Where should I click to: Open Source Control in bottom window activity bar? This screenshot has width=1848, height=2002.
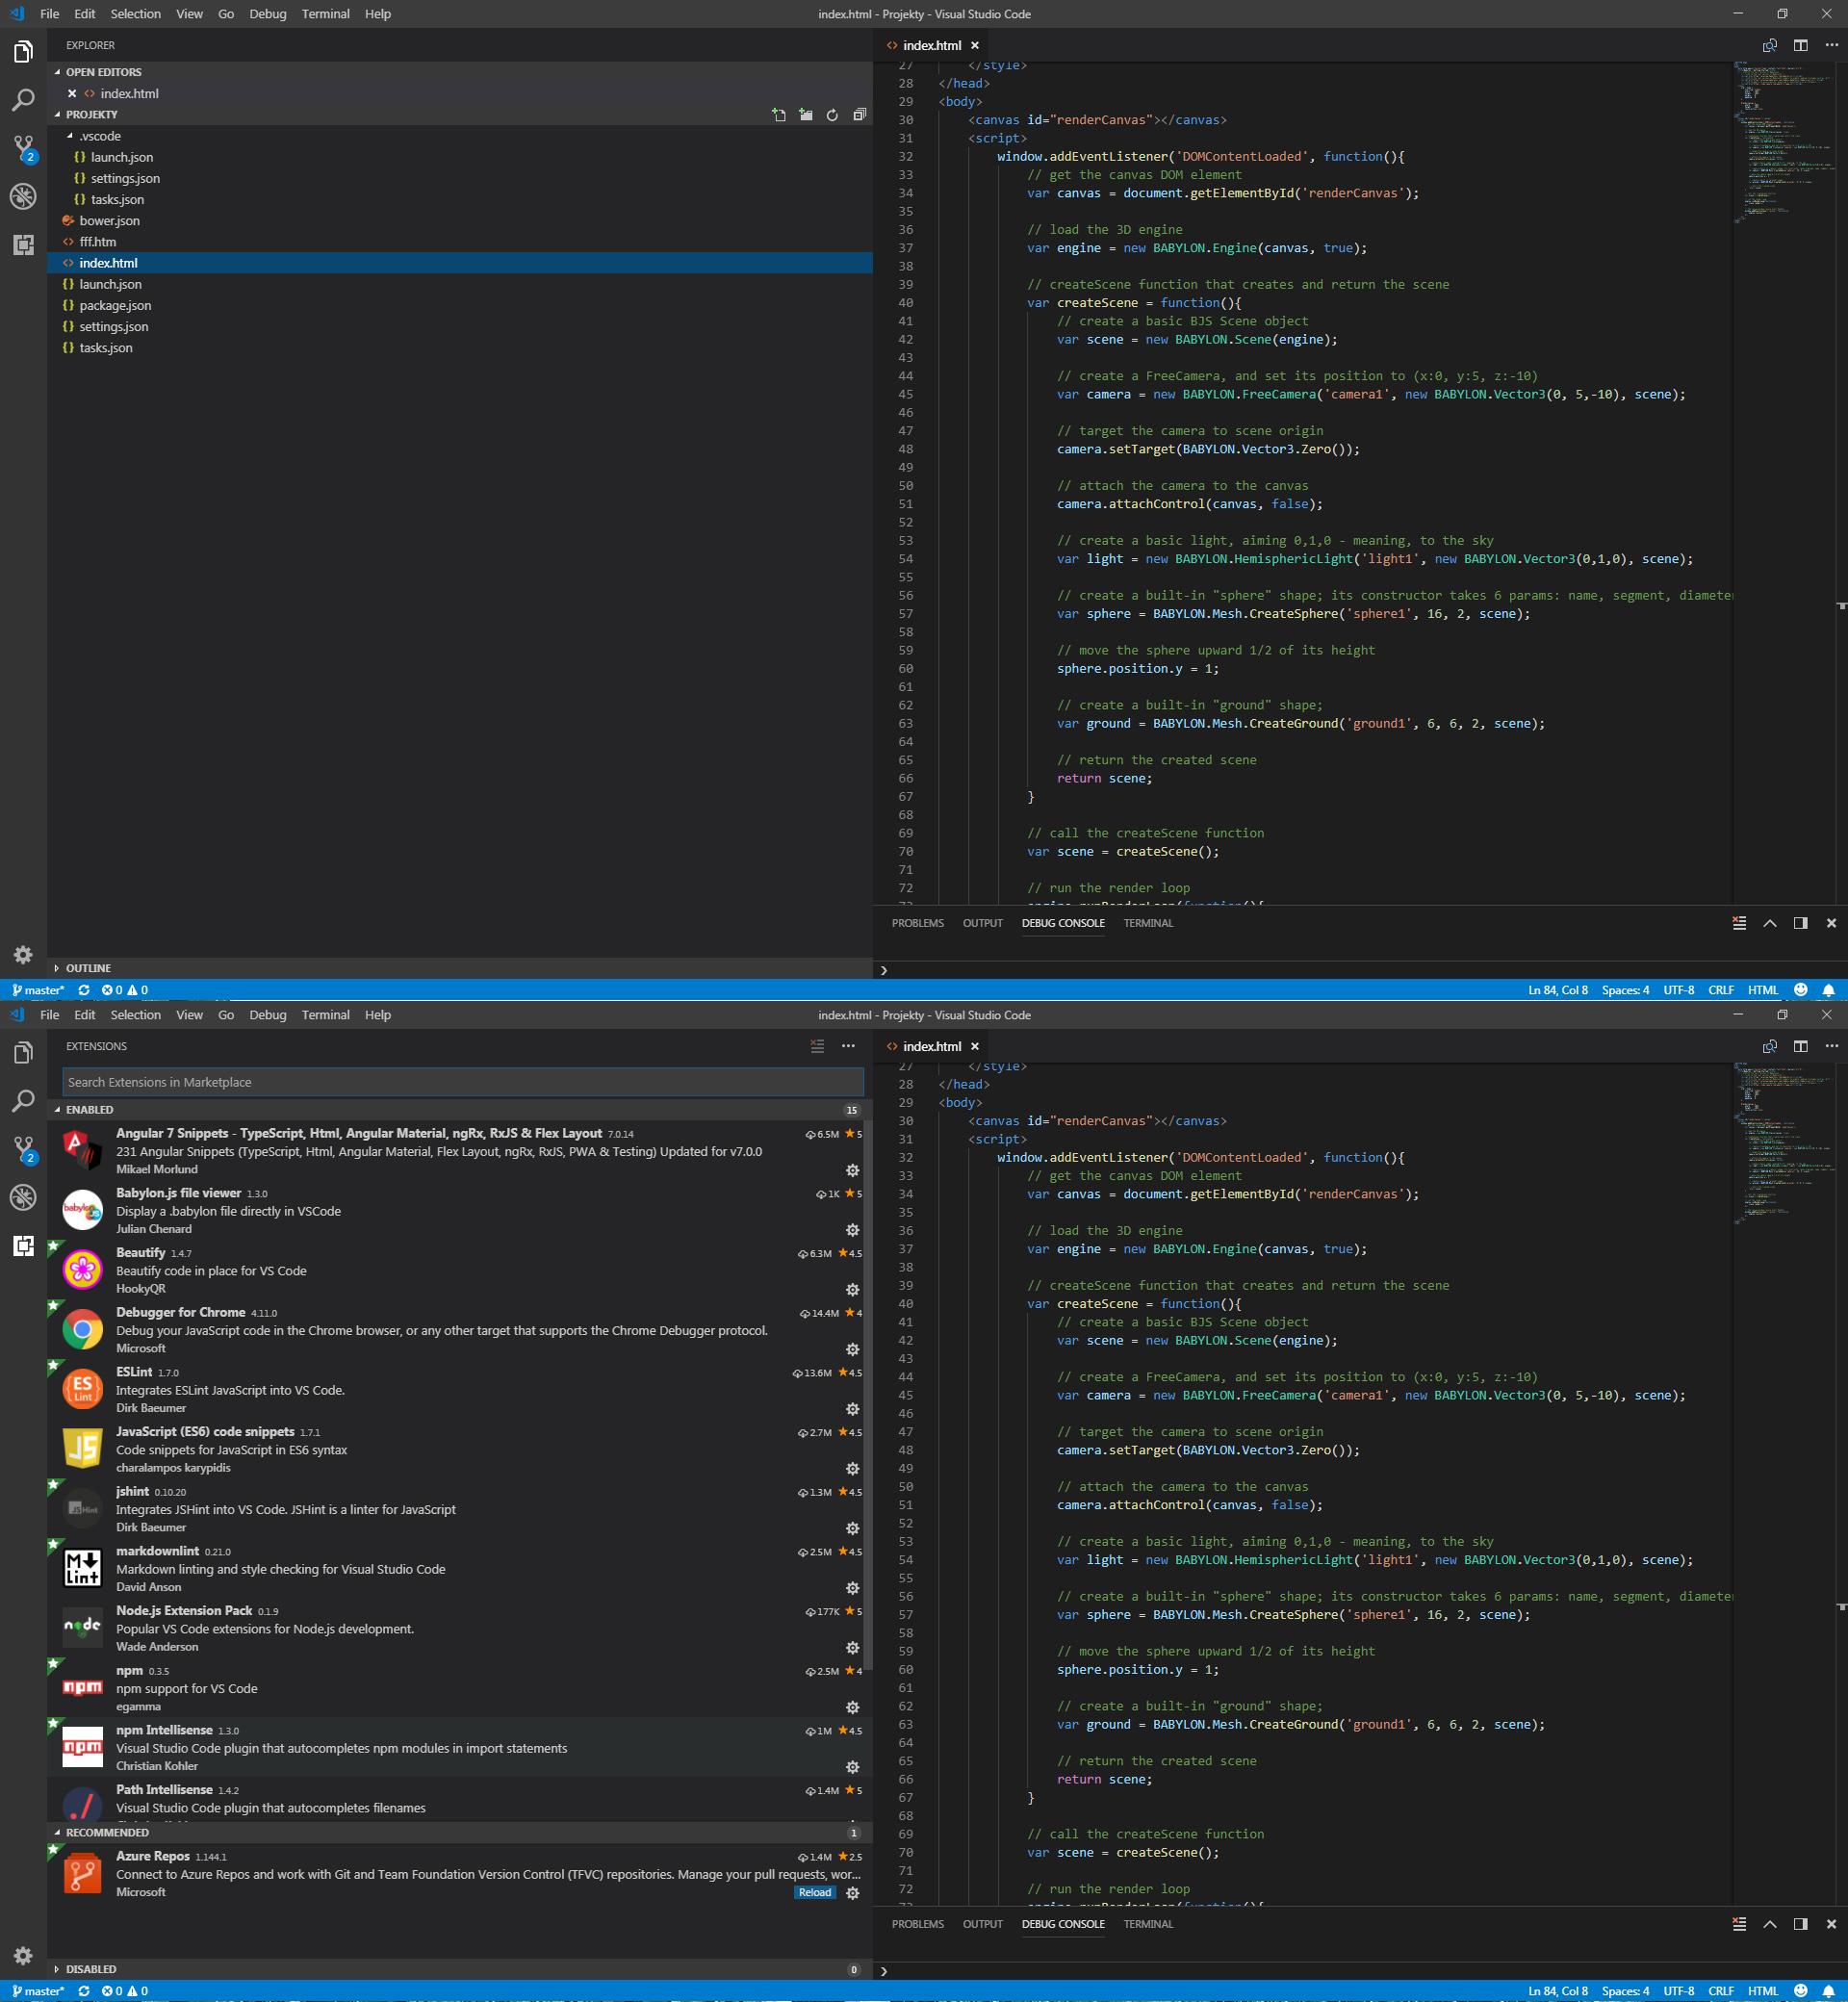[x=23, y=1149]
